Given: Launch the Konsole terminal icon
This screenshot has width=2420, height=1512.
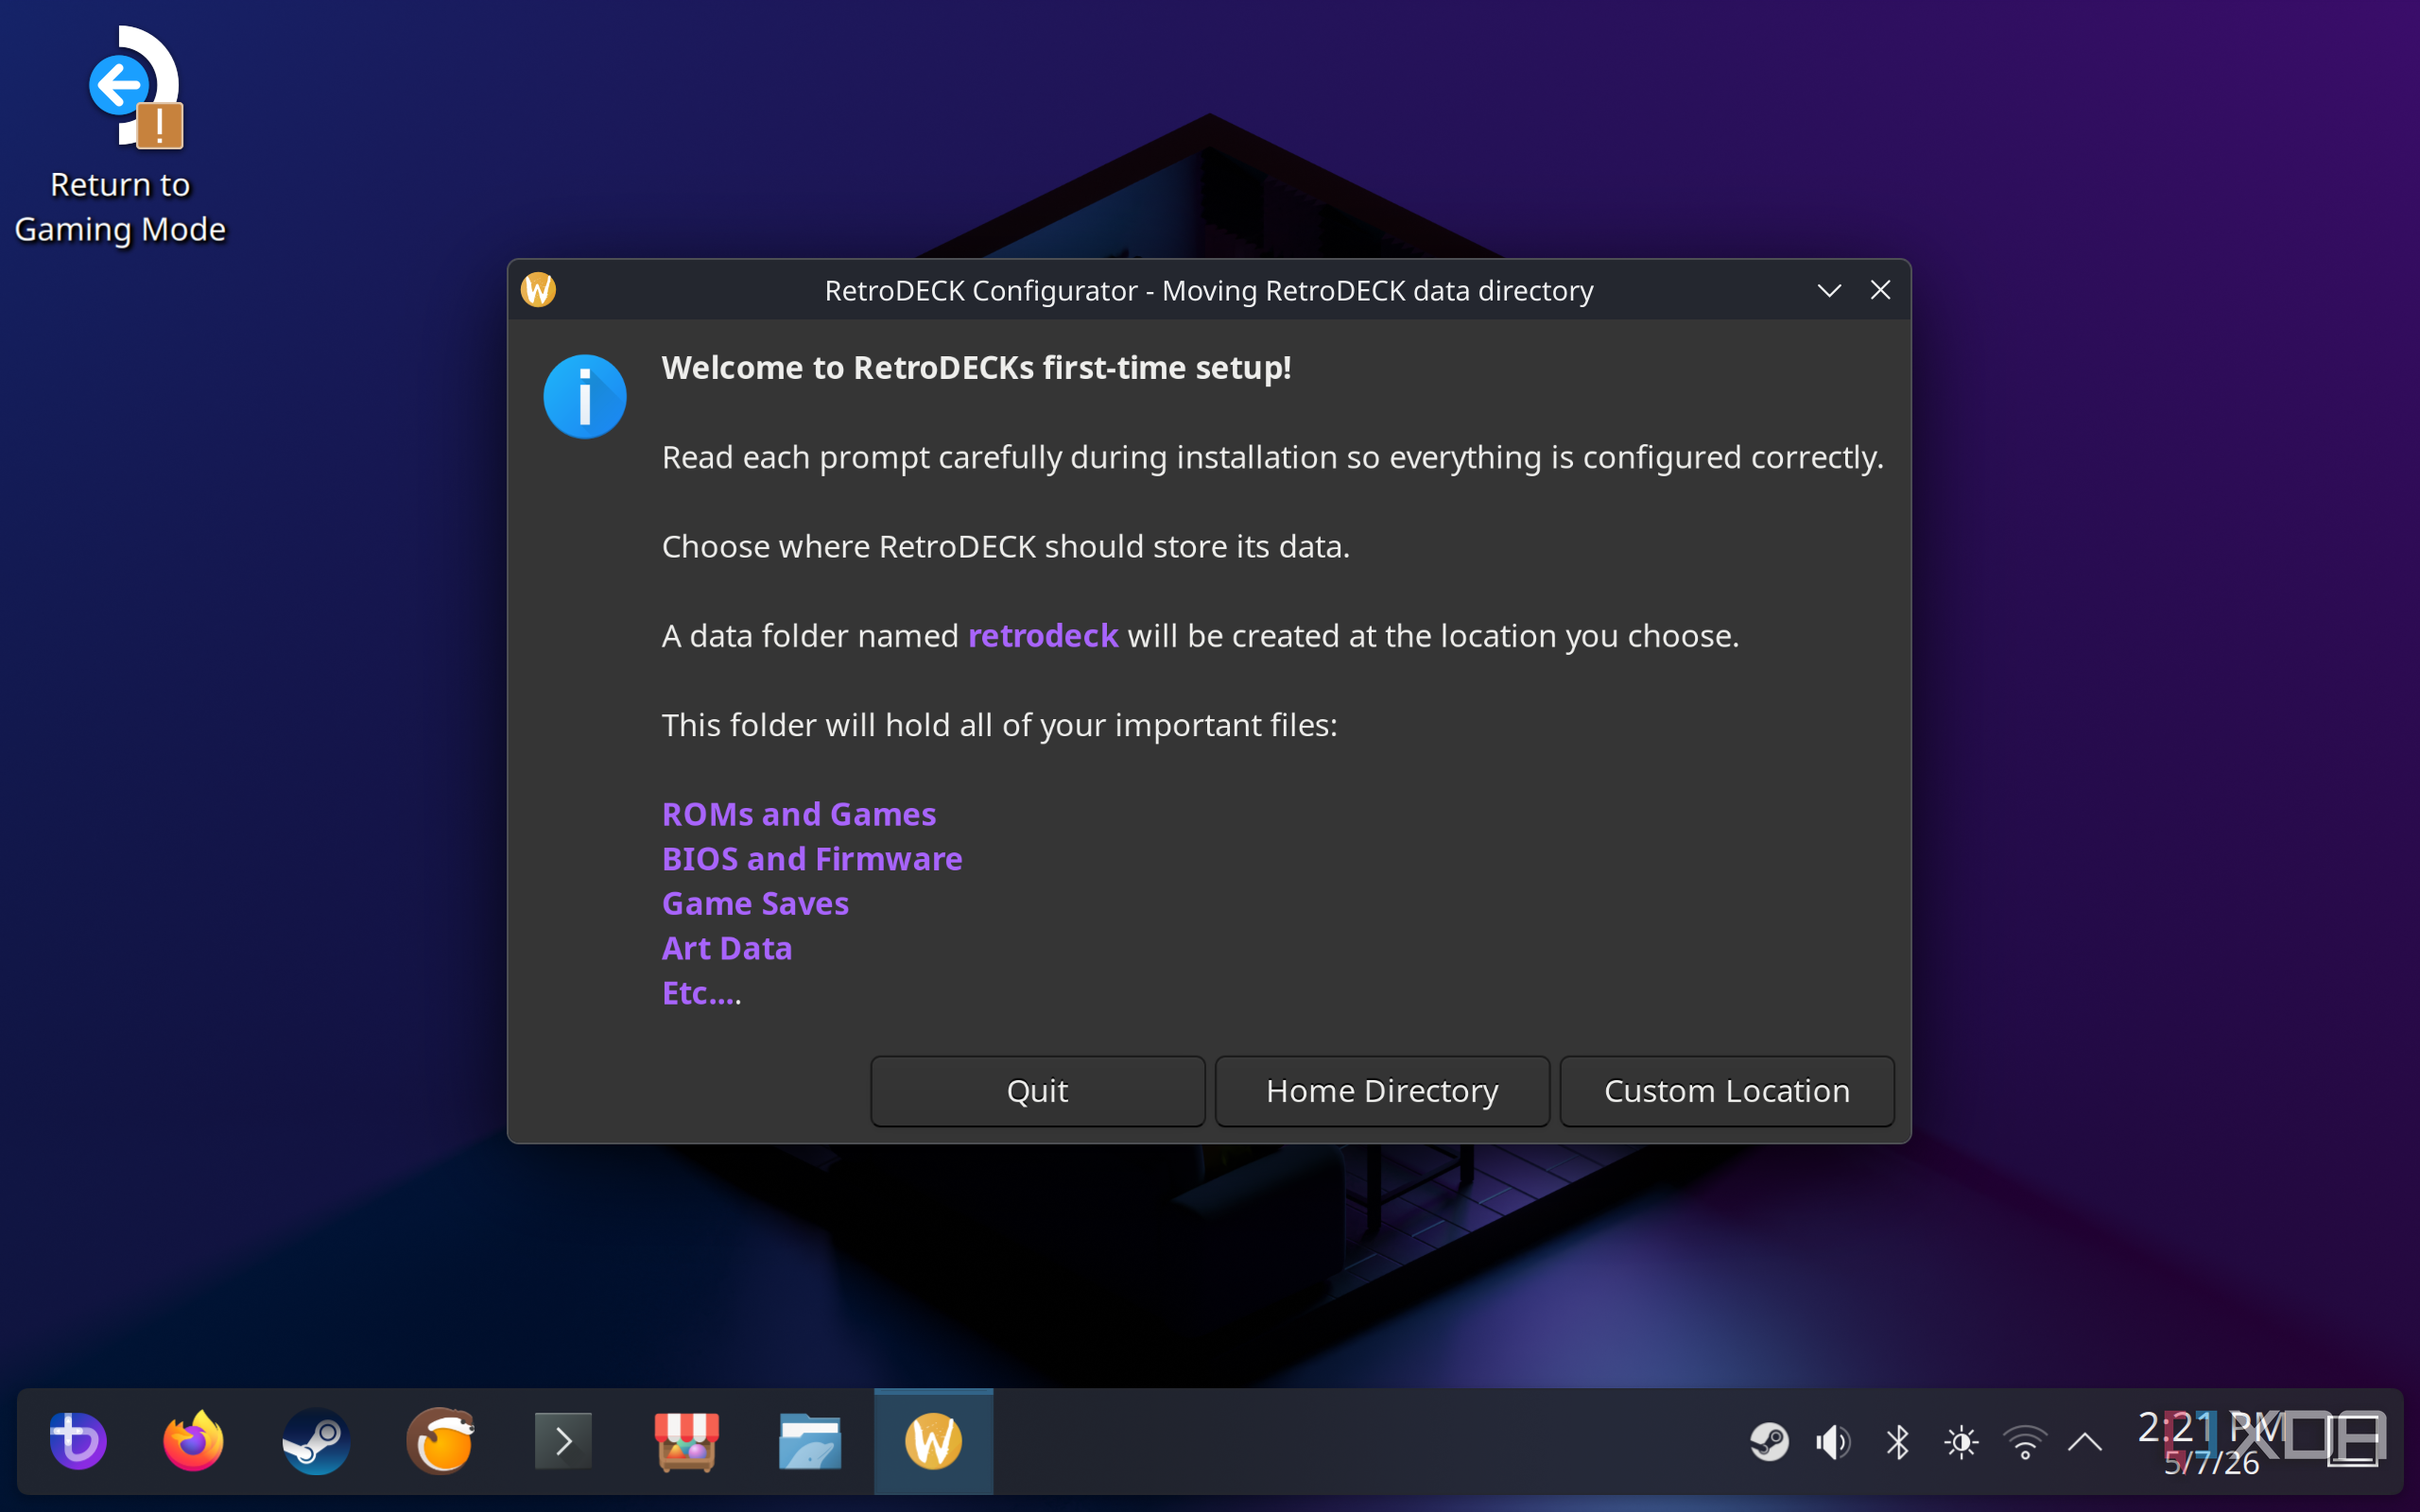Looking at the screenshot, I should [x=563, y=1441].
